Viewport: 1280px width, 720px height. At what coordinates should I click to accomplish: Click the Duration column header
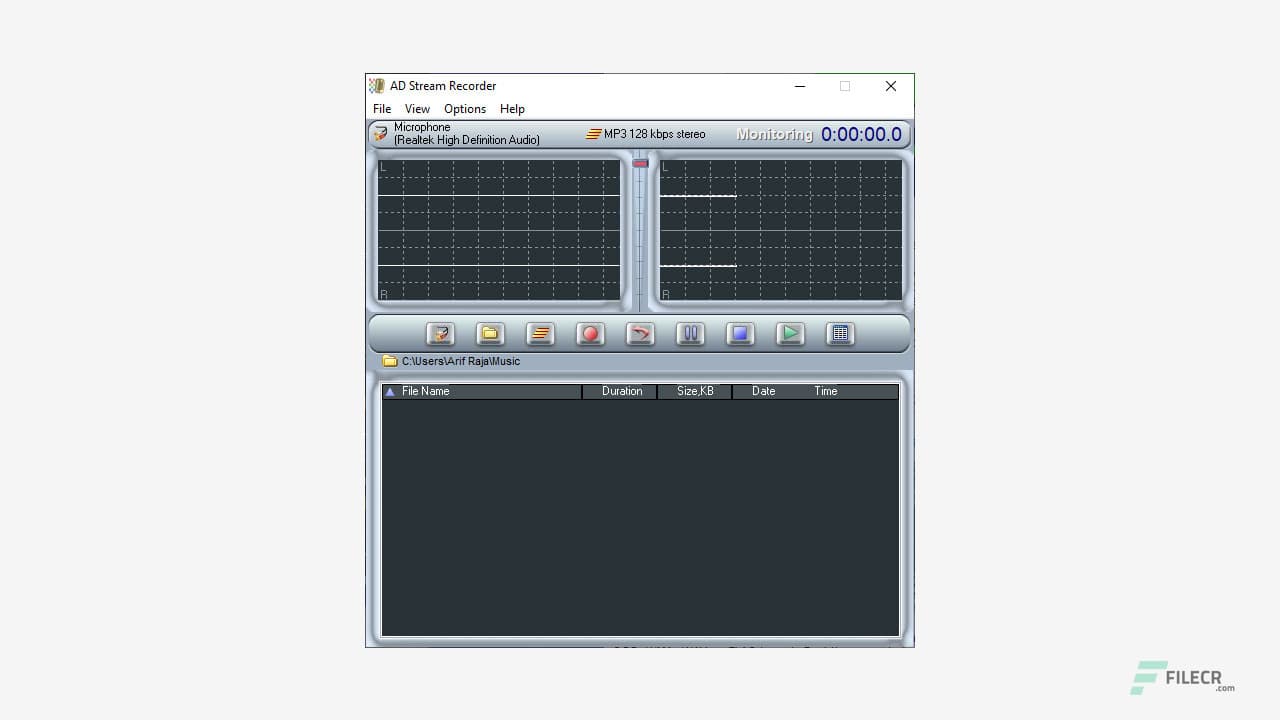point(621,391)
